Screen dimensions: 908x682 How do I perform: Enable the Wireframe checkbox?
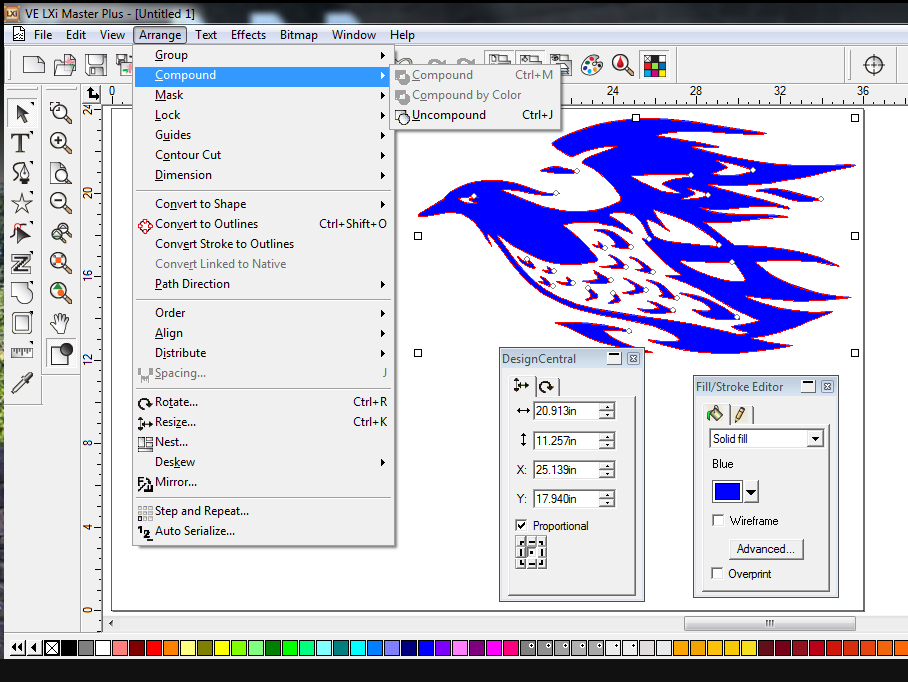point(718,521)
